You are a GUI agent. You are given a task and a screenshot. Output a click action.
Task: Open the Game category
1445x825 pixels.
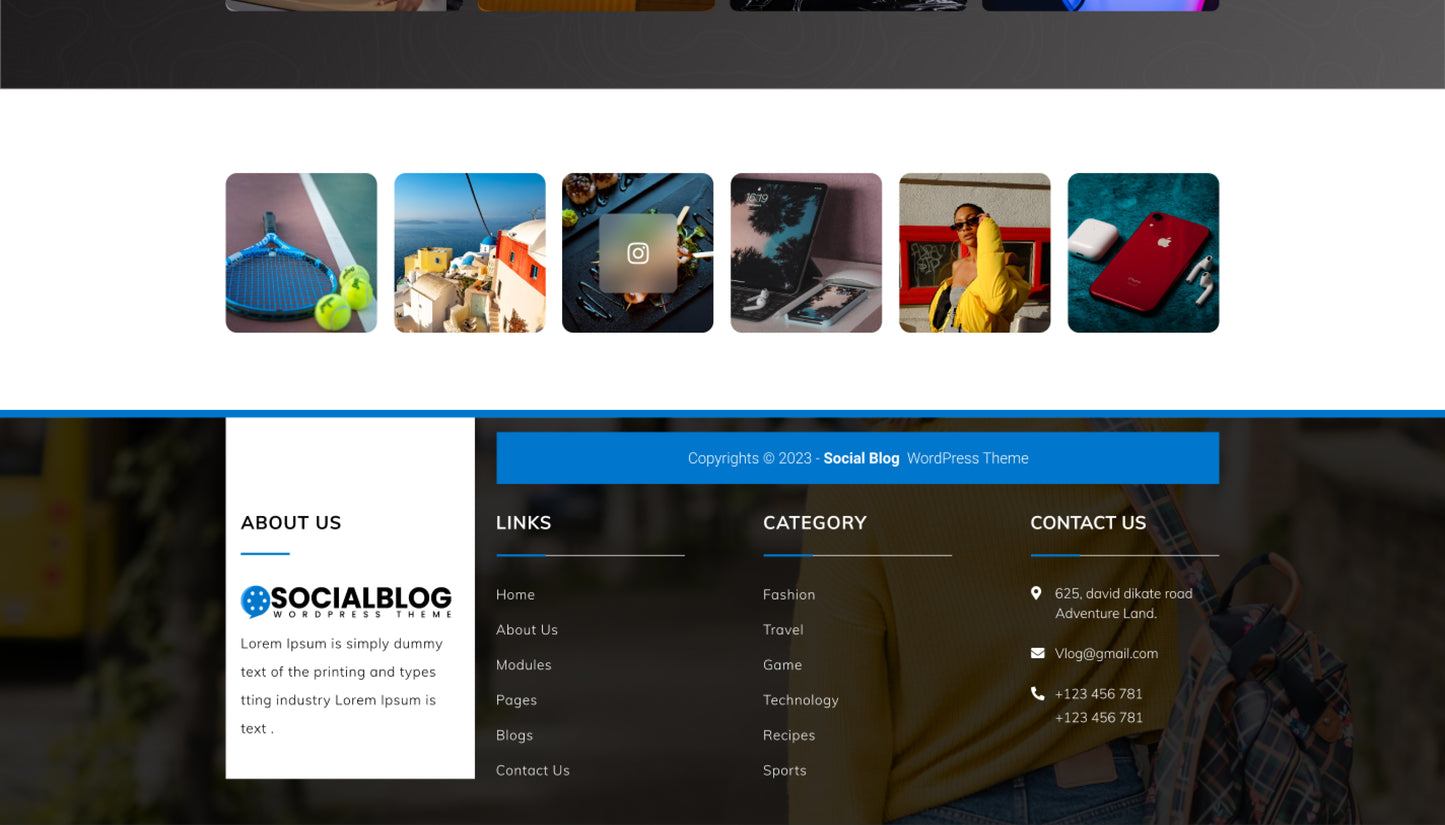pyautogui.click(x=782, y=664)
